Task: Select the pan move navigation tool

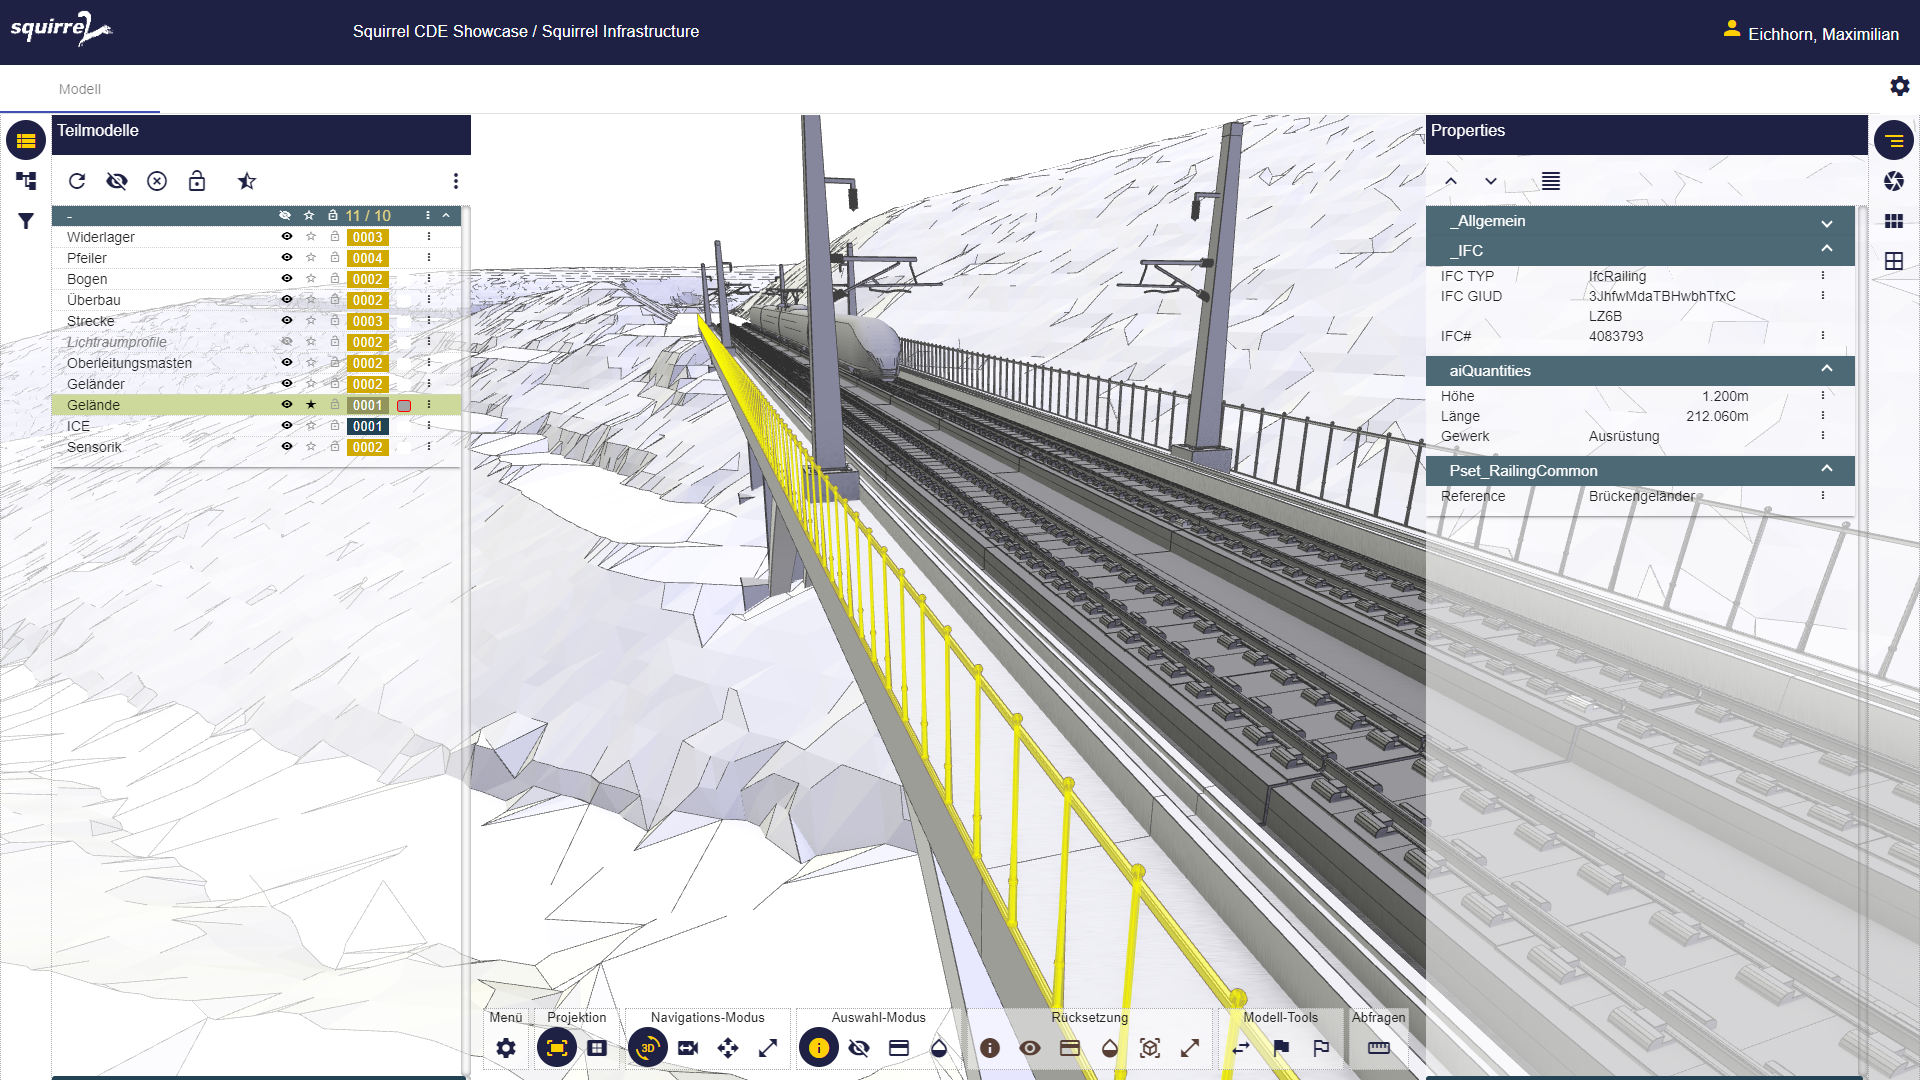Action: [728, 1048]
